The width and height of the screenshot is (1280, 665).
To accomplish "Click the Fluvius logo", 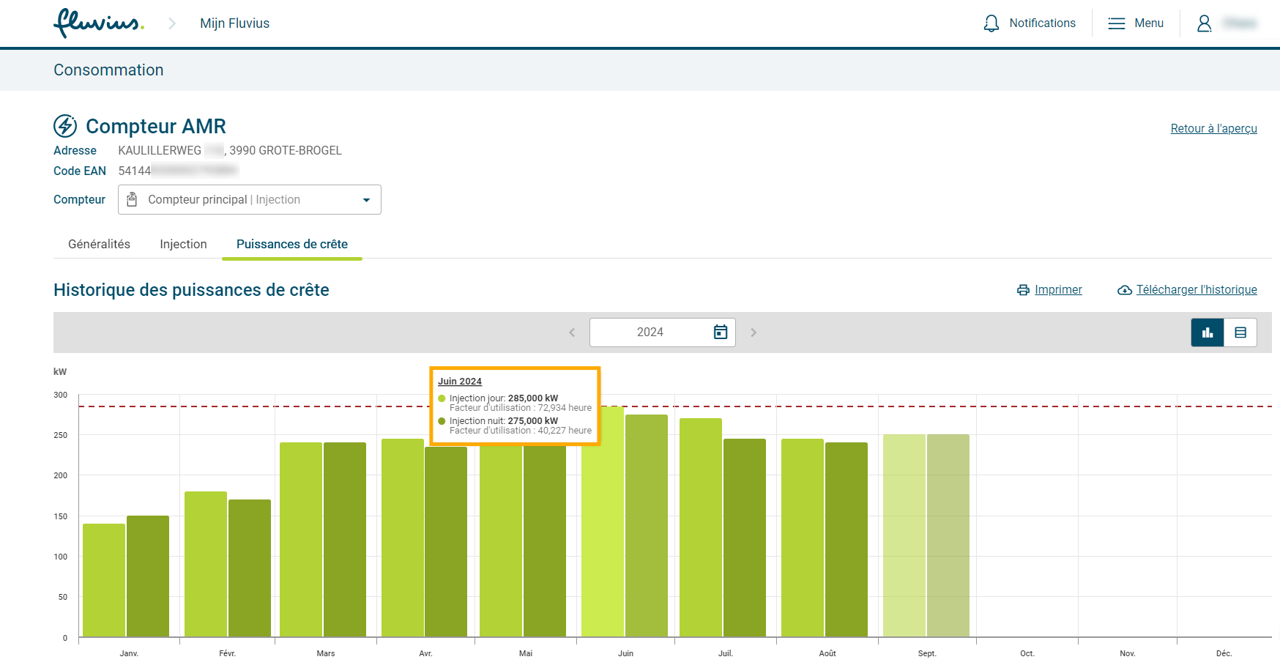I will click(x=98, y=23).
